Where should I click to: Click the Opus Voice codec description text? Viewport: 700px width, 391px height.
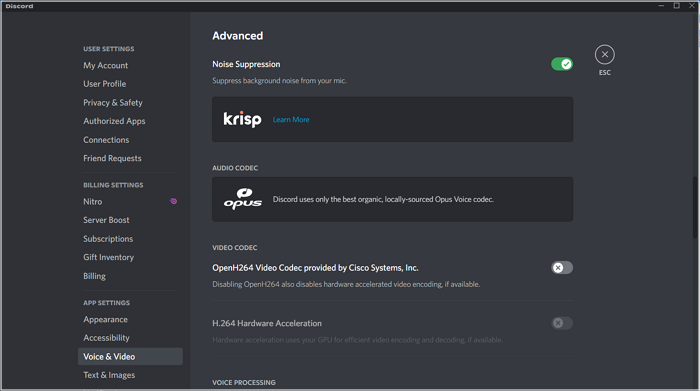[x=383, y=199]
